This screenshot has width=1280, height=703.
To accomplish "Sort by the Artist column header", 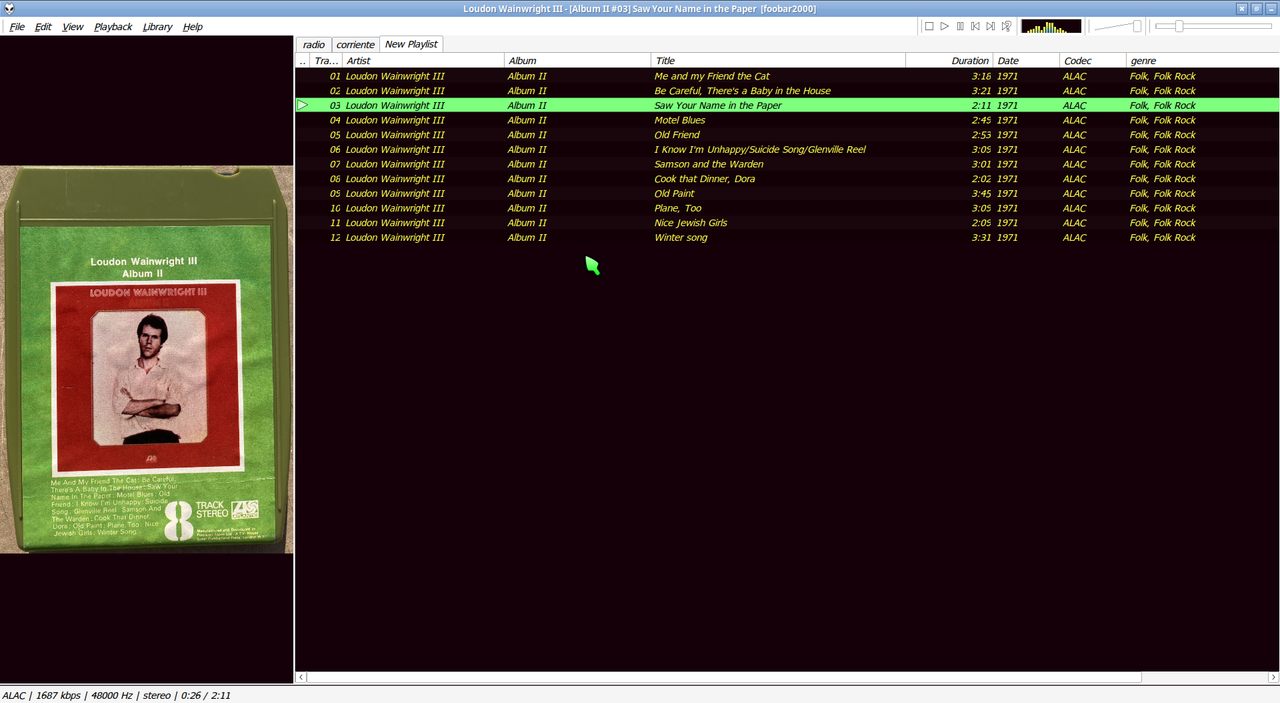I will click(x=423, y=61).
